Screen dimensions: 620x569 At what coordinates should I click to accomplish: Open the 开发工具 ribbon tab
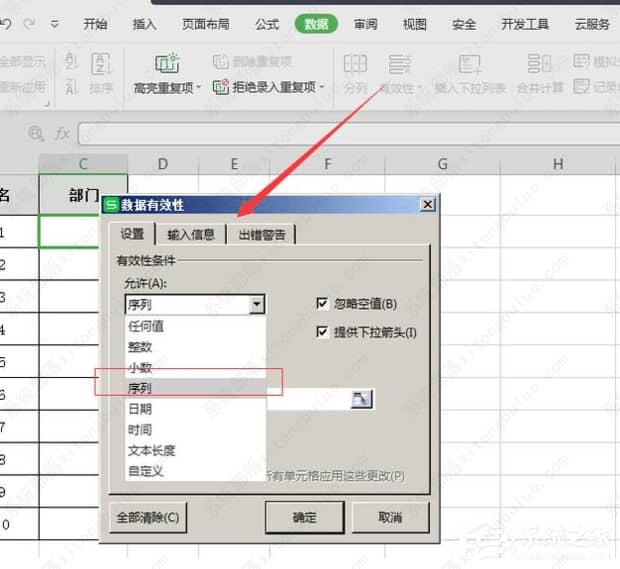pos(525,24)
